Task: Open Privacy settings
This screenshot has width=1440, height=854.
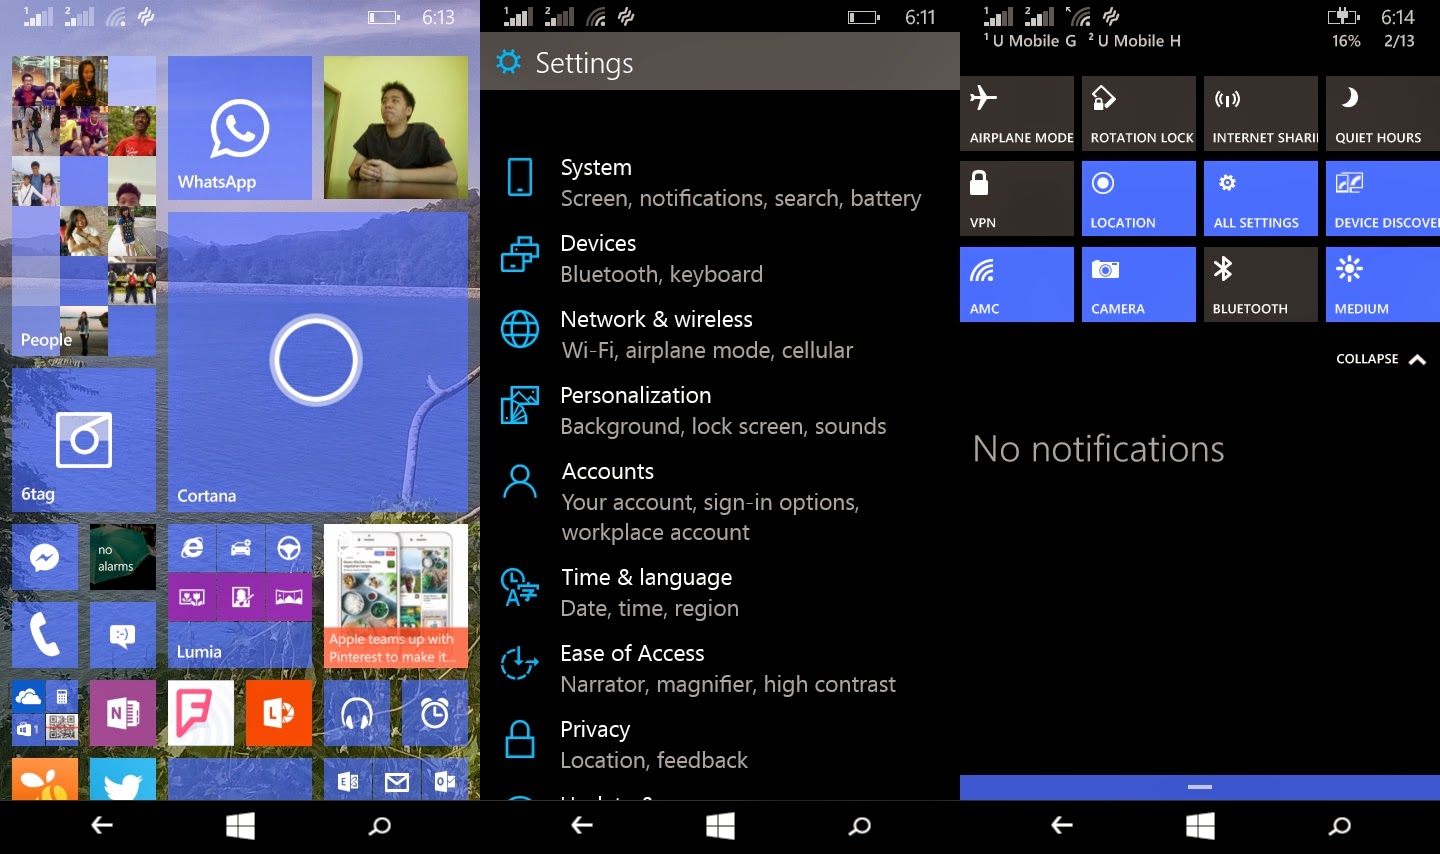Action: [x=720, y=745]
